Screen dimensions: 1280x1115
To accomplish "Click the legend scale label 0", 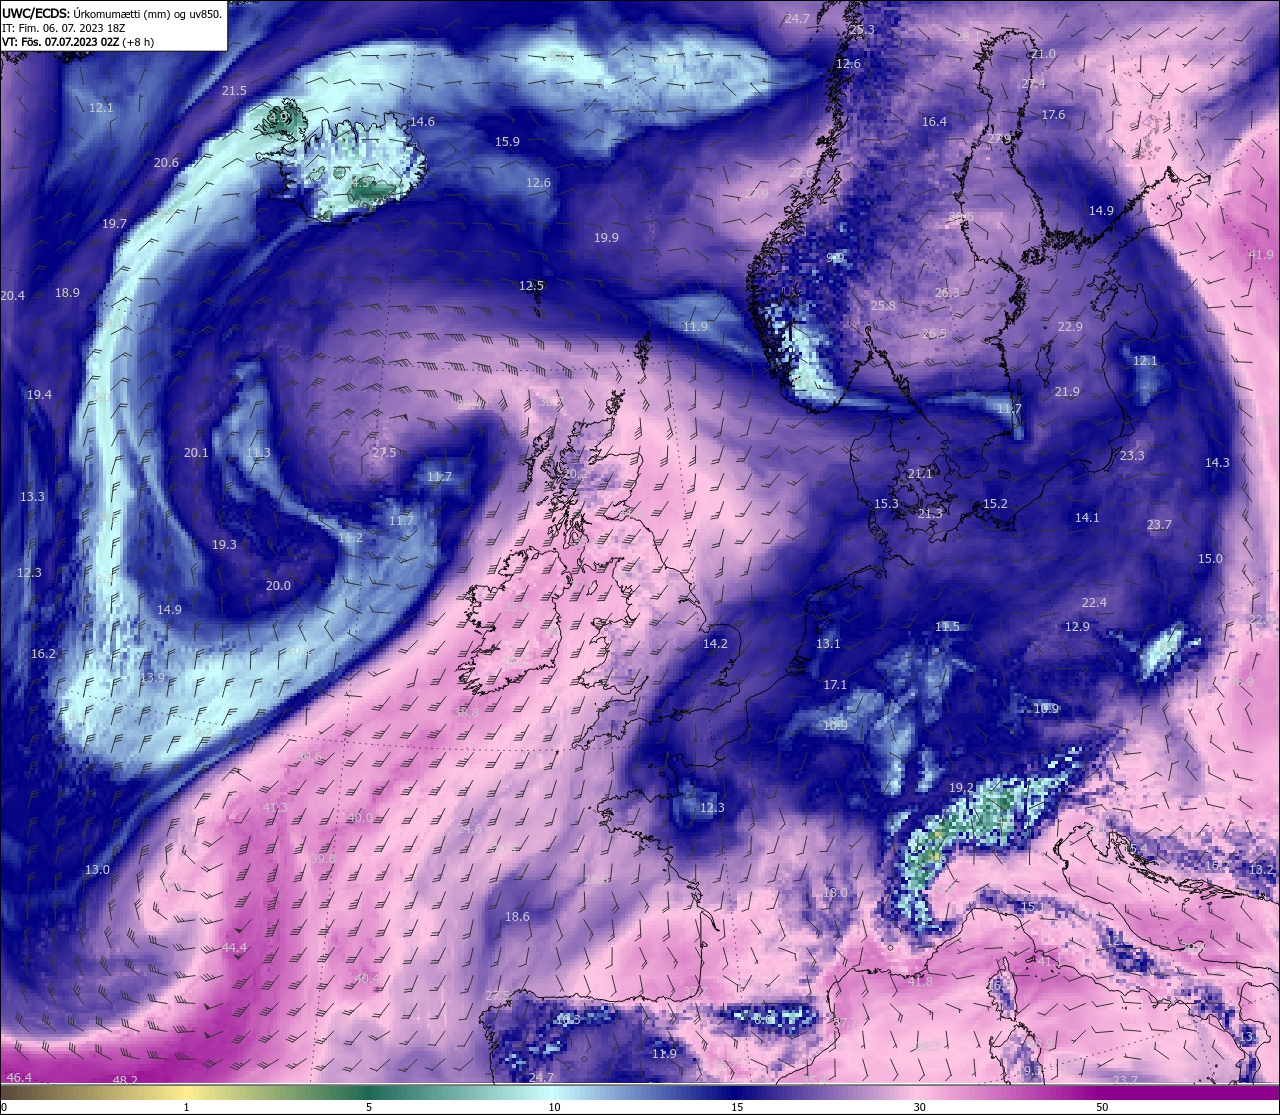I will [4, 1108].
